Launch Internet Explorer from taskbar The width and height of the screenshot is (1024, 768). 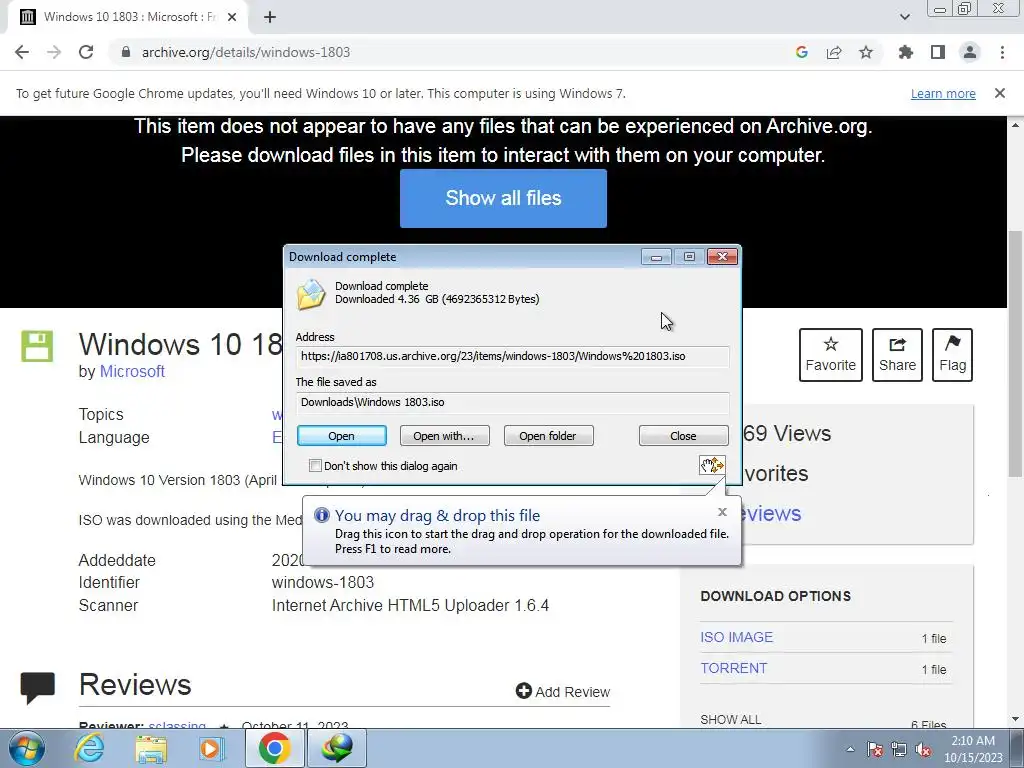click(x=88, y=748)
